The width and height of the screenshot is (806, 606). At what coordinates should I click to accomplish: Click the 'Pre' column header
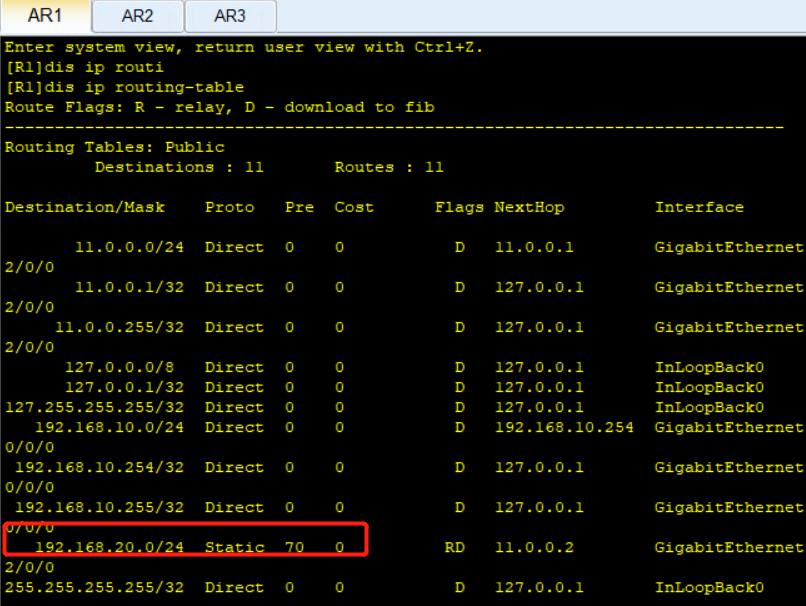(300, 208)
